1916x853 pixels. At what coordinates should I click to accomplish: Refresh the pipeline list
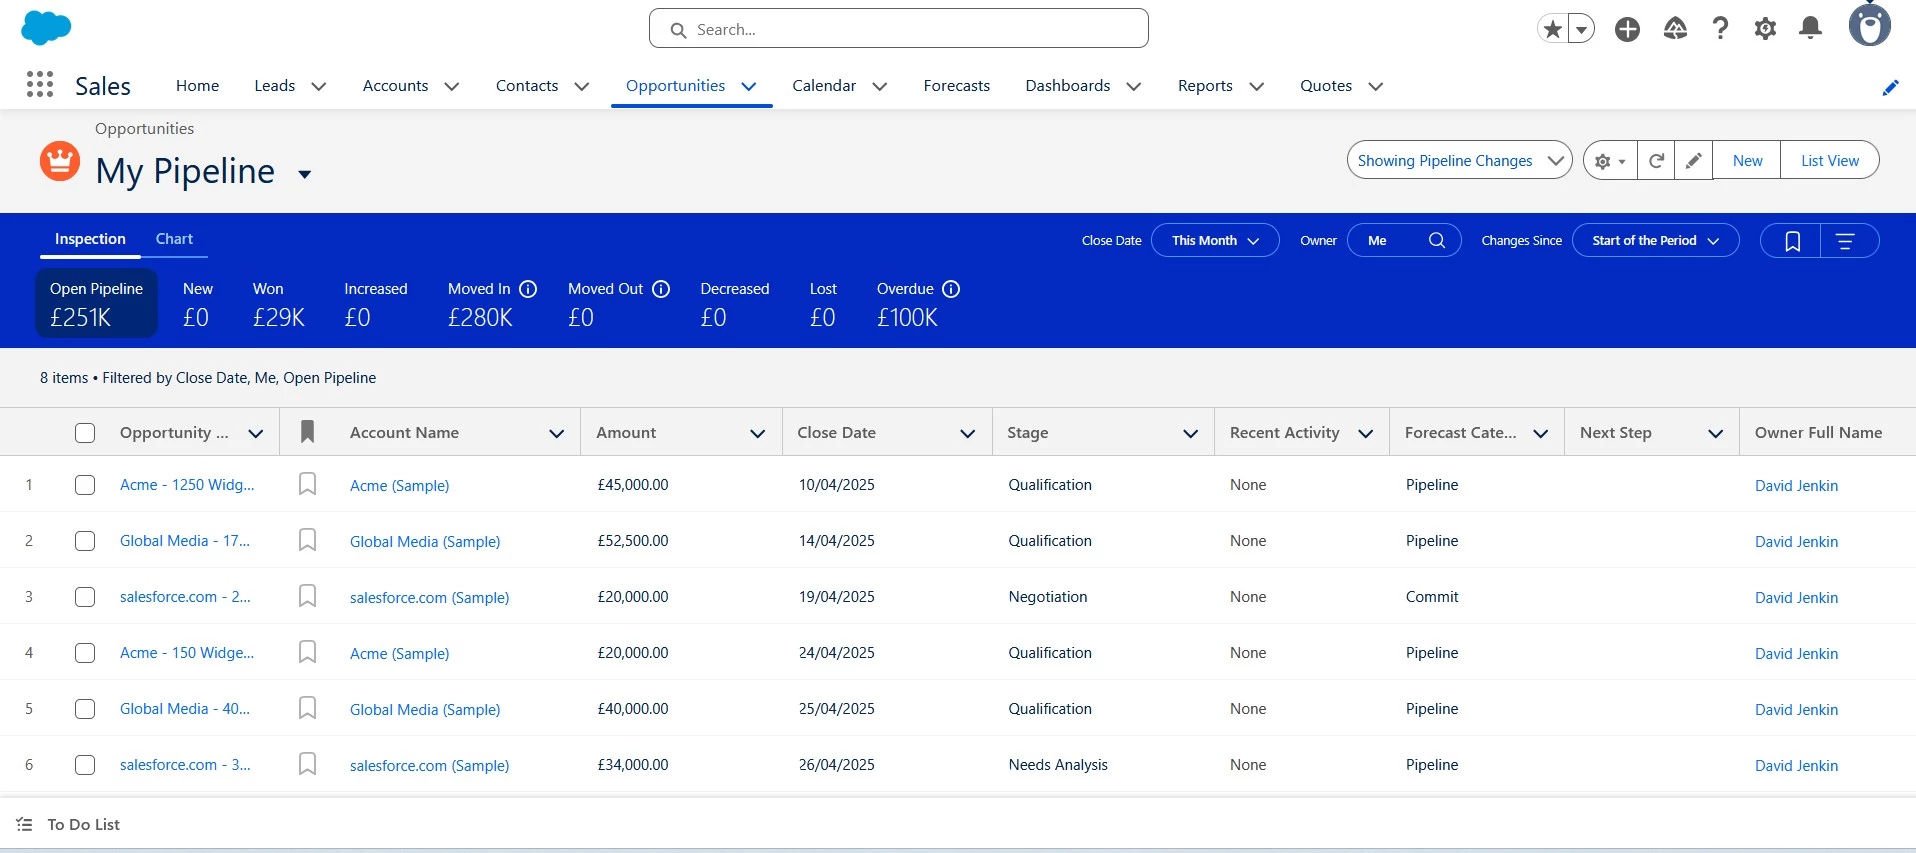click(x=1656, y=160)
